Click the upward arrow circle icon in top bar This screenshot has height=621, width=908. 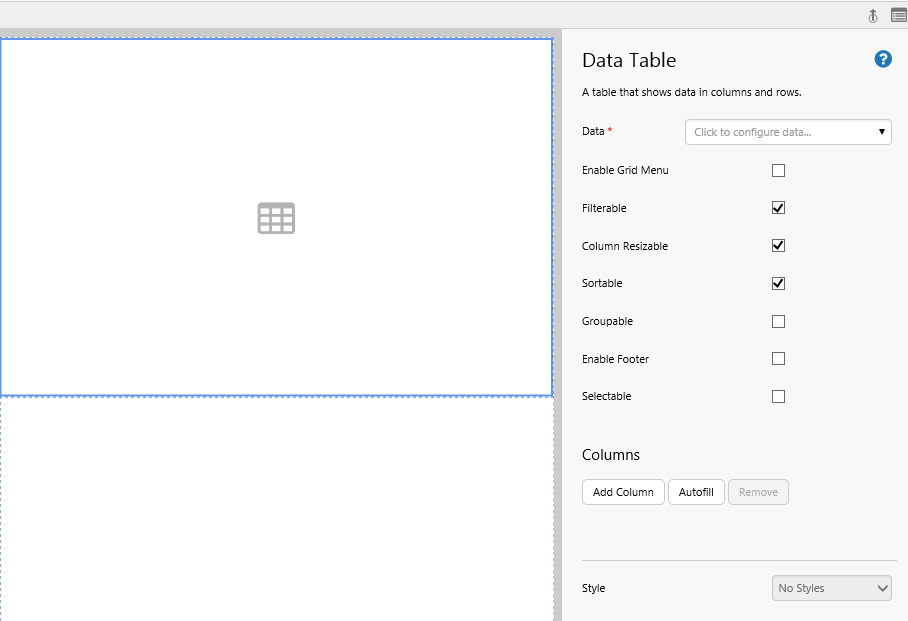click(872, 15)
